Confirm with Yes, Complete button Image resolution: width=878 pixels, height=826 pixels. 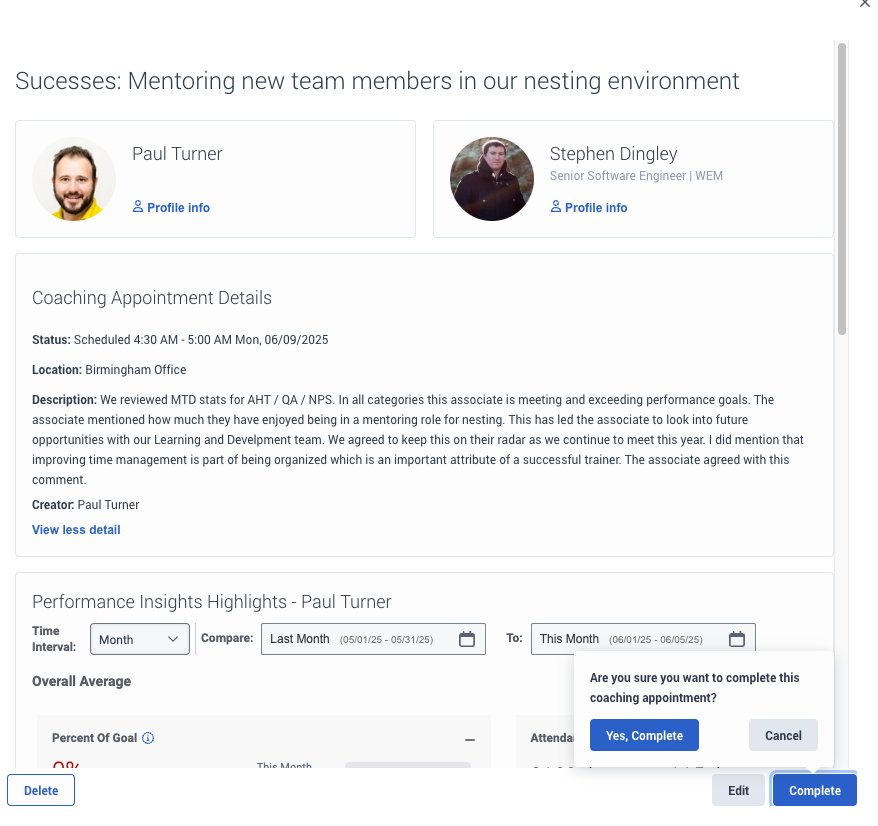click(644, 735)
